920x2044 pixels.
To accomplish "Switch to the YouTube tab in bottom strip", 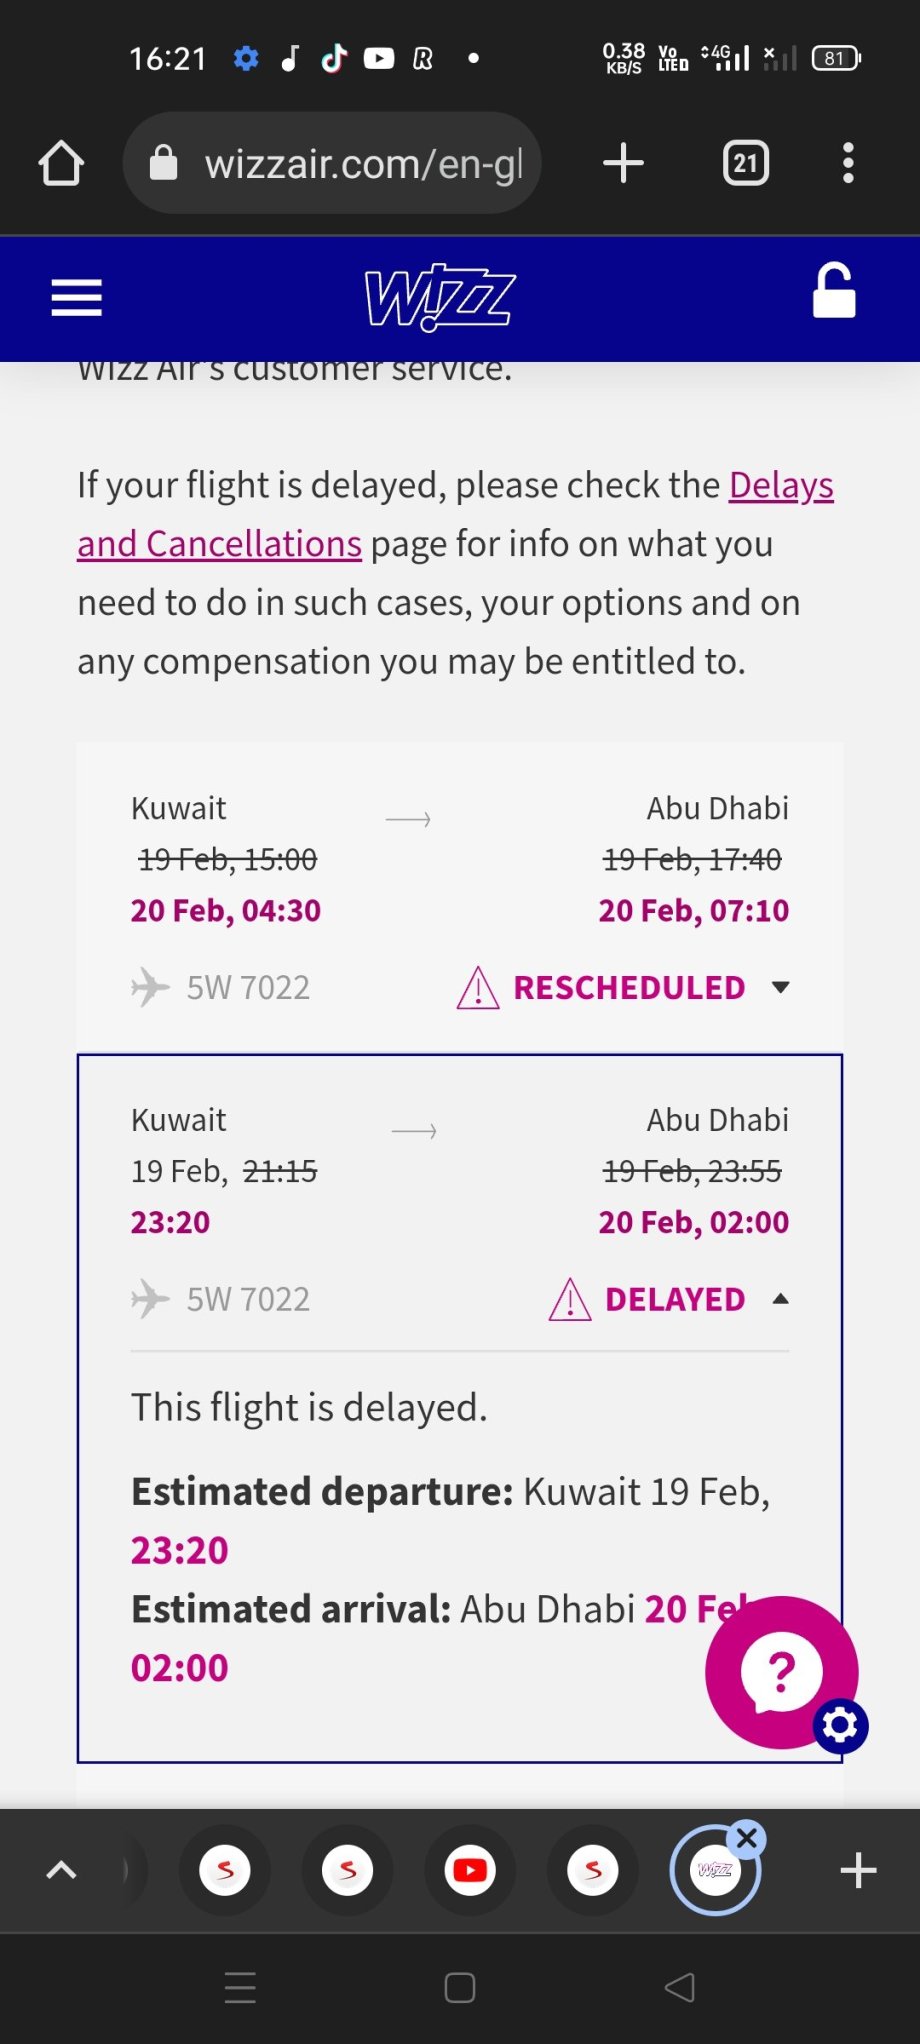I will point(470,1870).
